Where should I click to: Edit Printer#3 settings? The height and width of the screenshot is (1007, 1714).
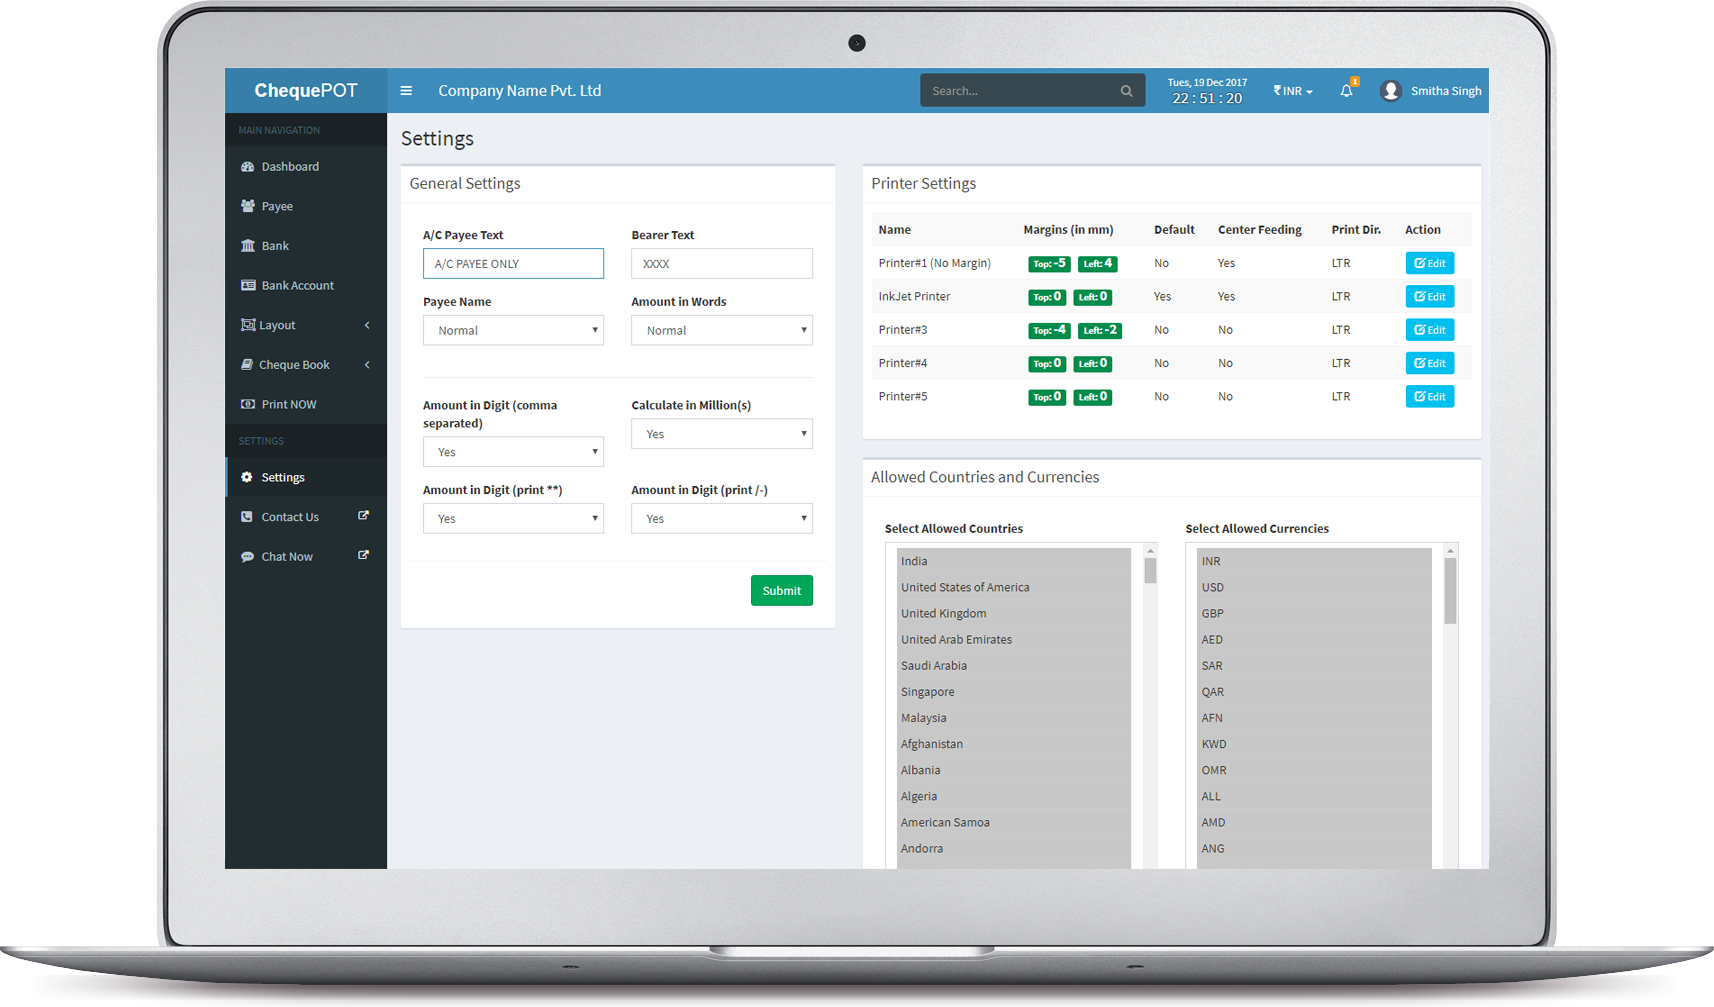[1430, 330]
